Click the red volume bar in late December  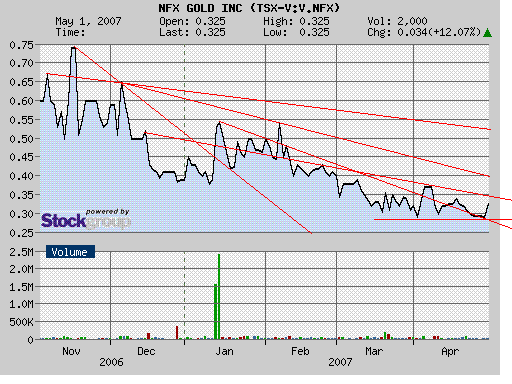click(x=177, y=333)
